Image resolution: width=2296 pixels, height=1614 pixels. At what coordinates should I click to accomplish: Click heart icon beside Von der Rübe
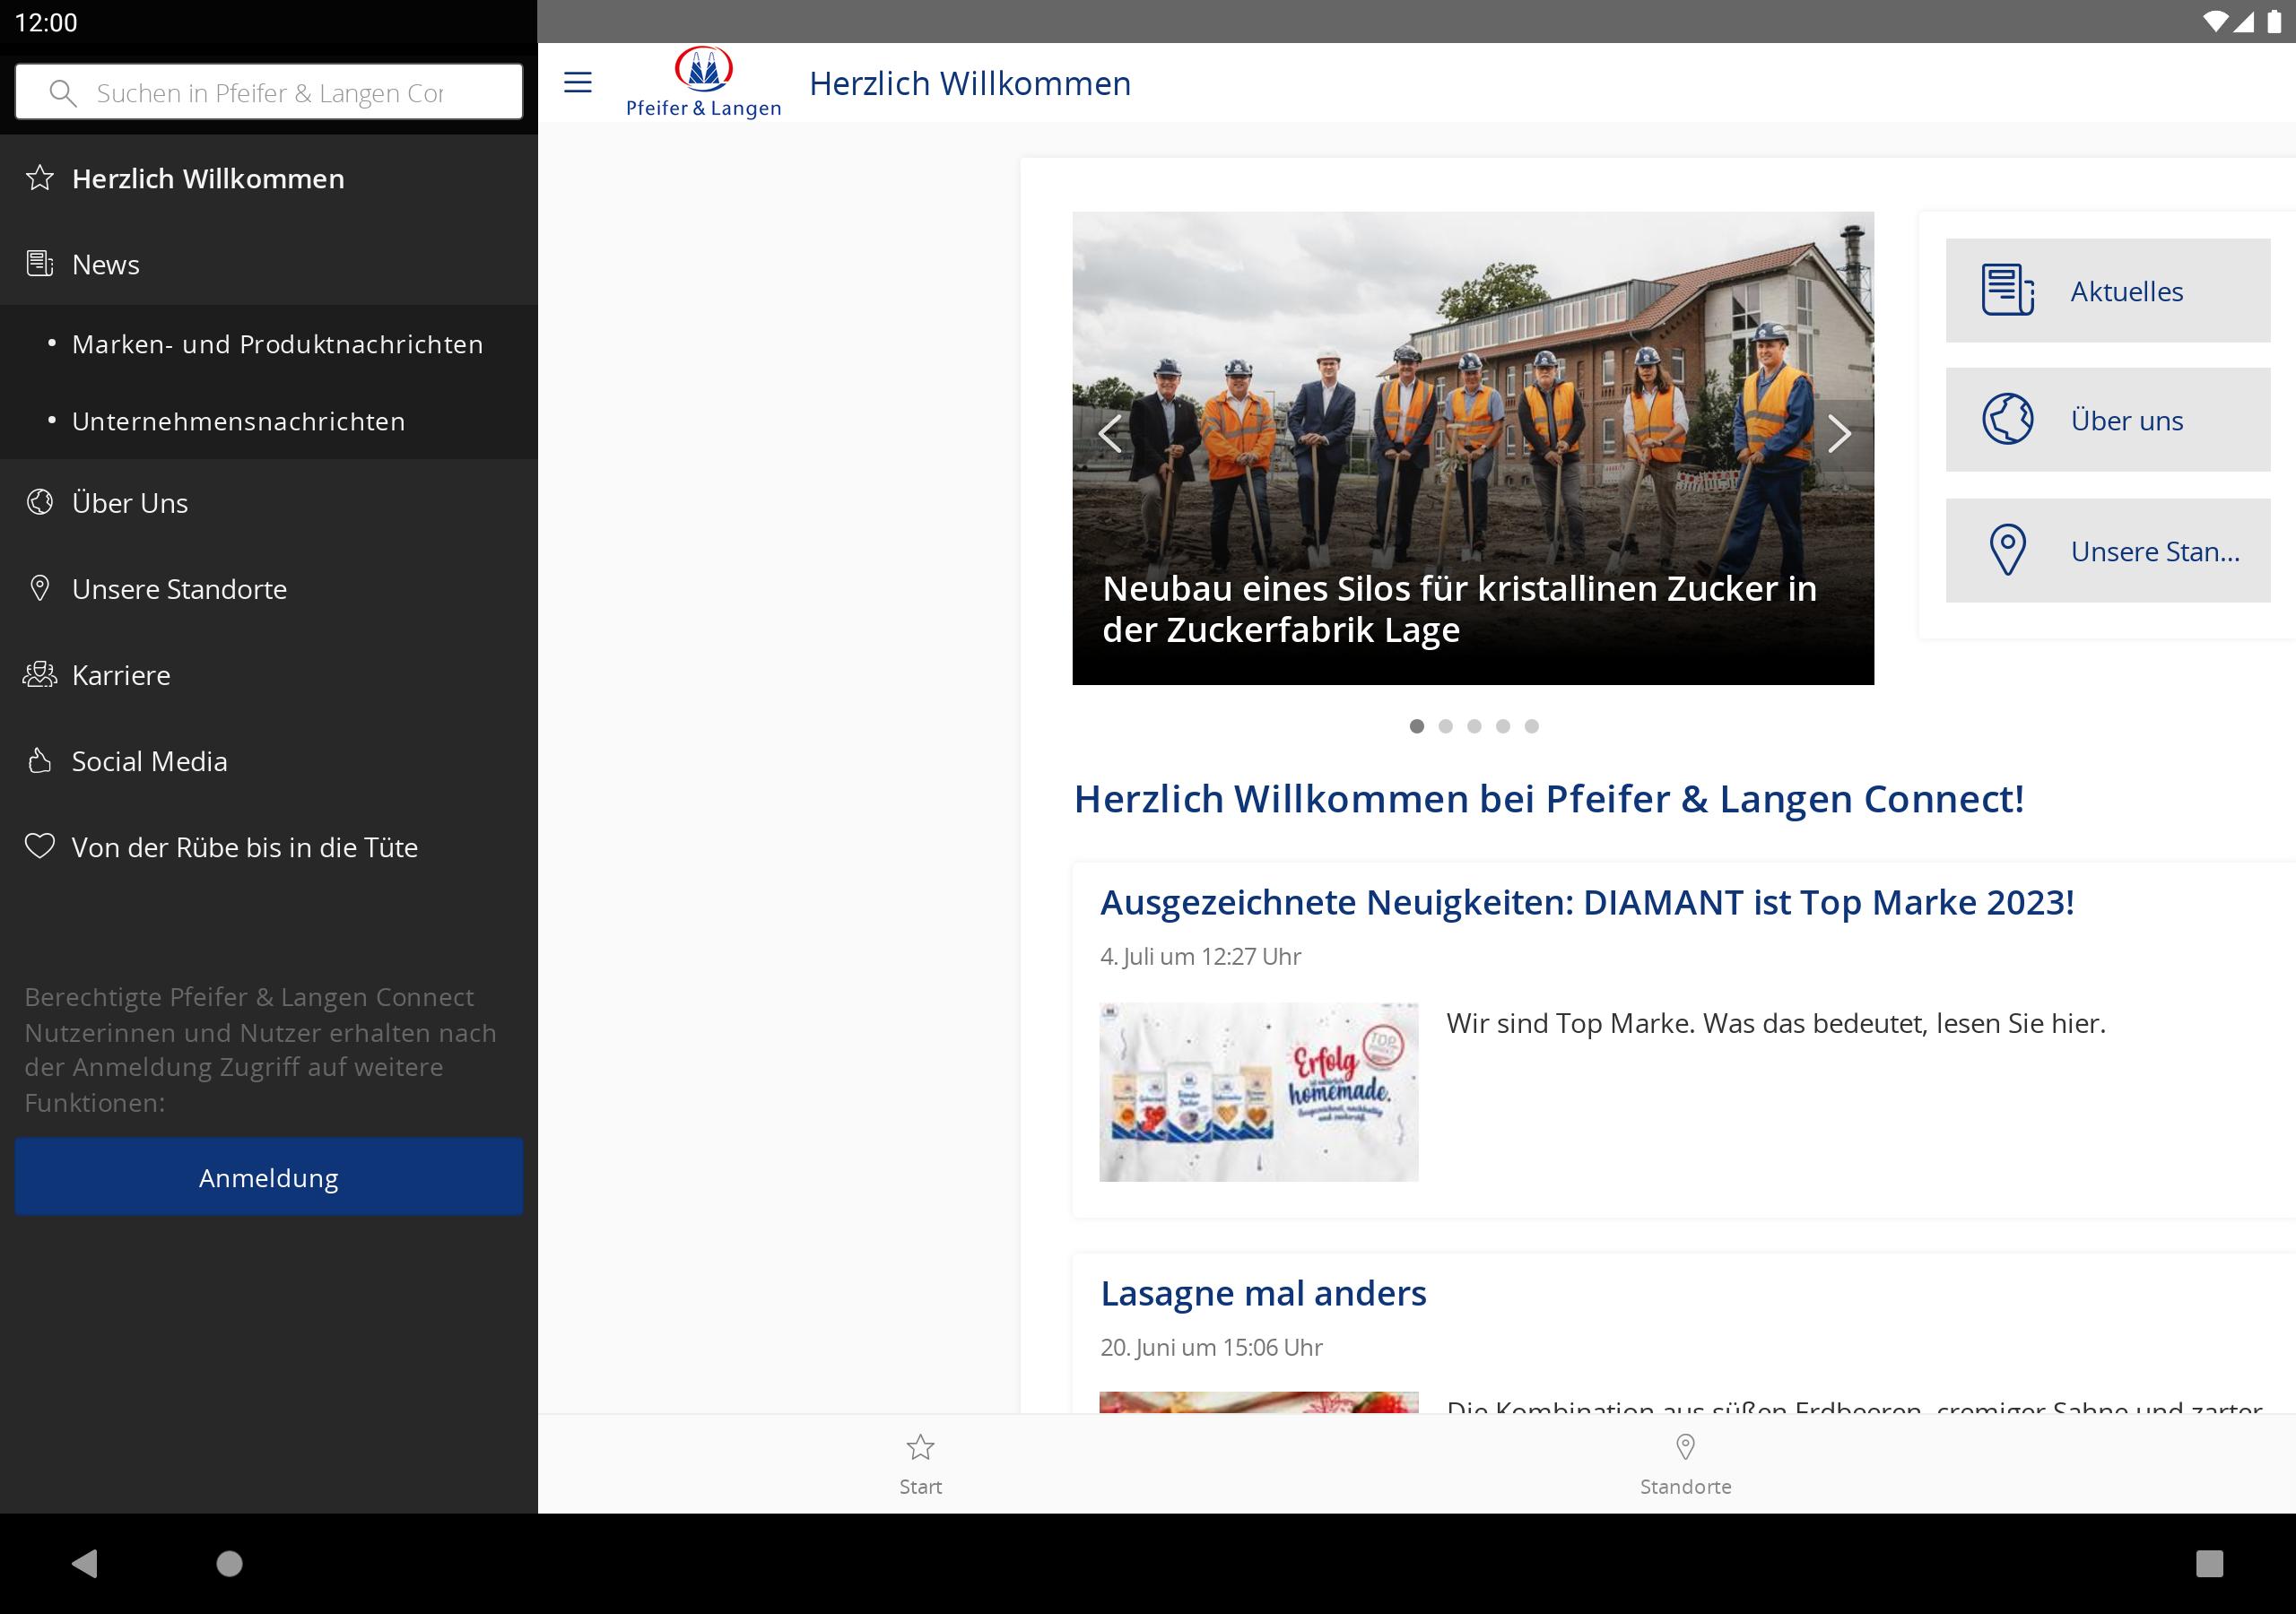pyautogui.click(x=40, y=846)
